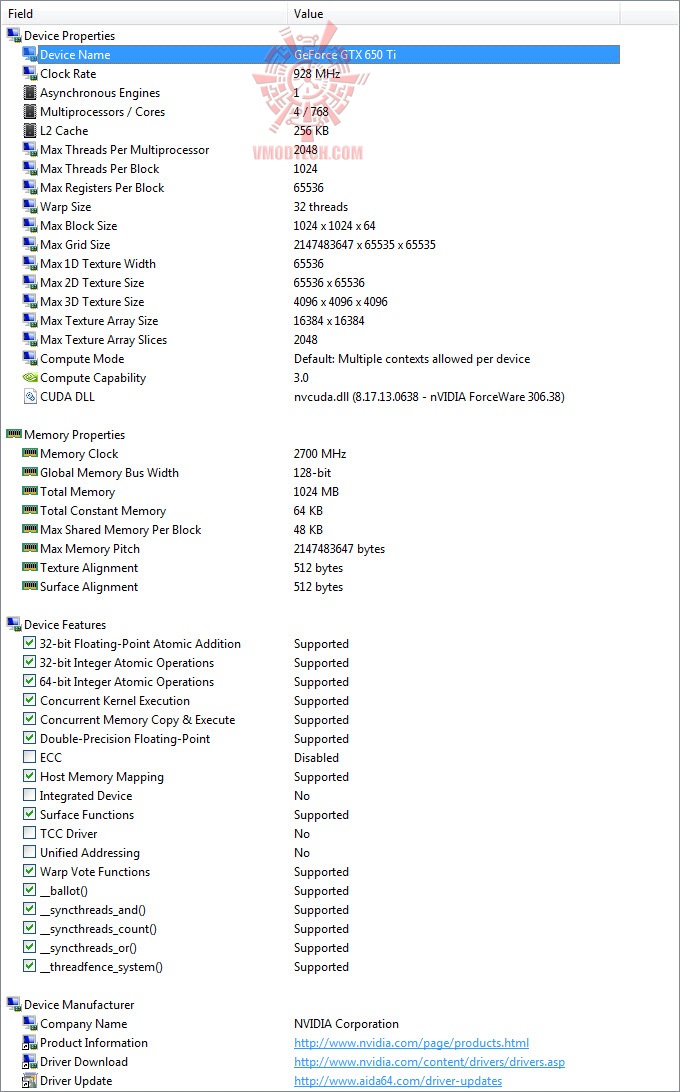Click the '2147483647 bytes' memory pitch value
Screen dimensions: 680x1092
(339, 548)
